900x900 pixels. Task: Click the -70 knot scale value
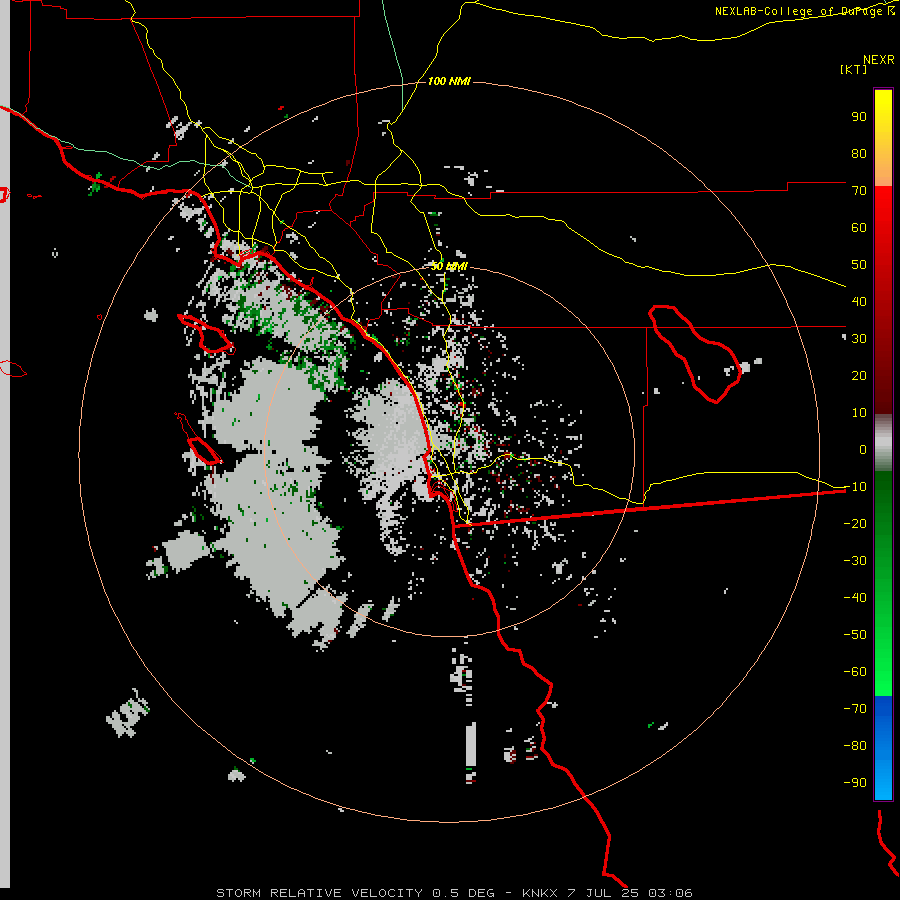(855, 709)
